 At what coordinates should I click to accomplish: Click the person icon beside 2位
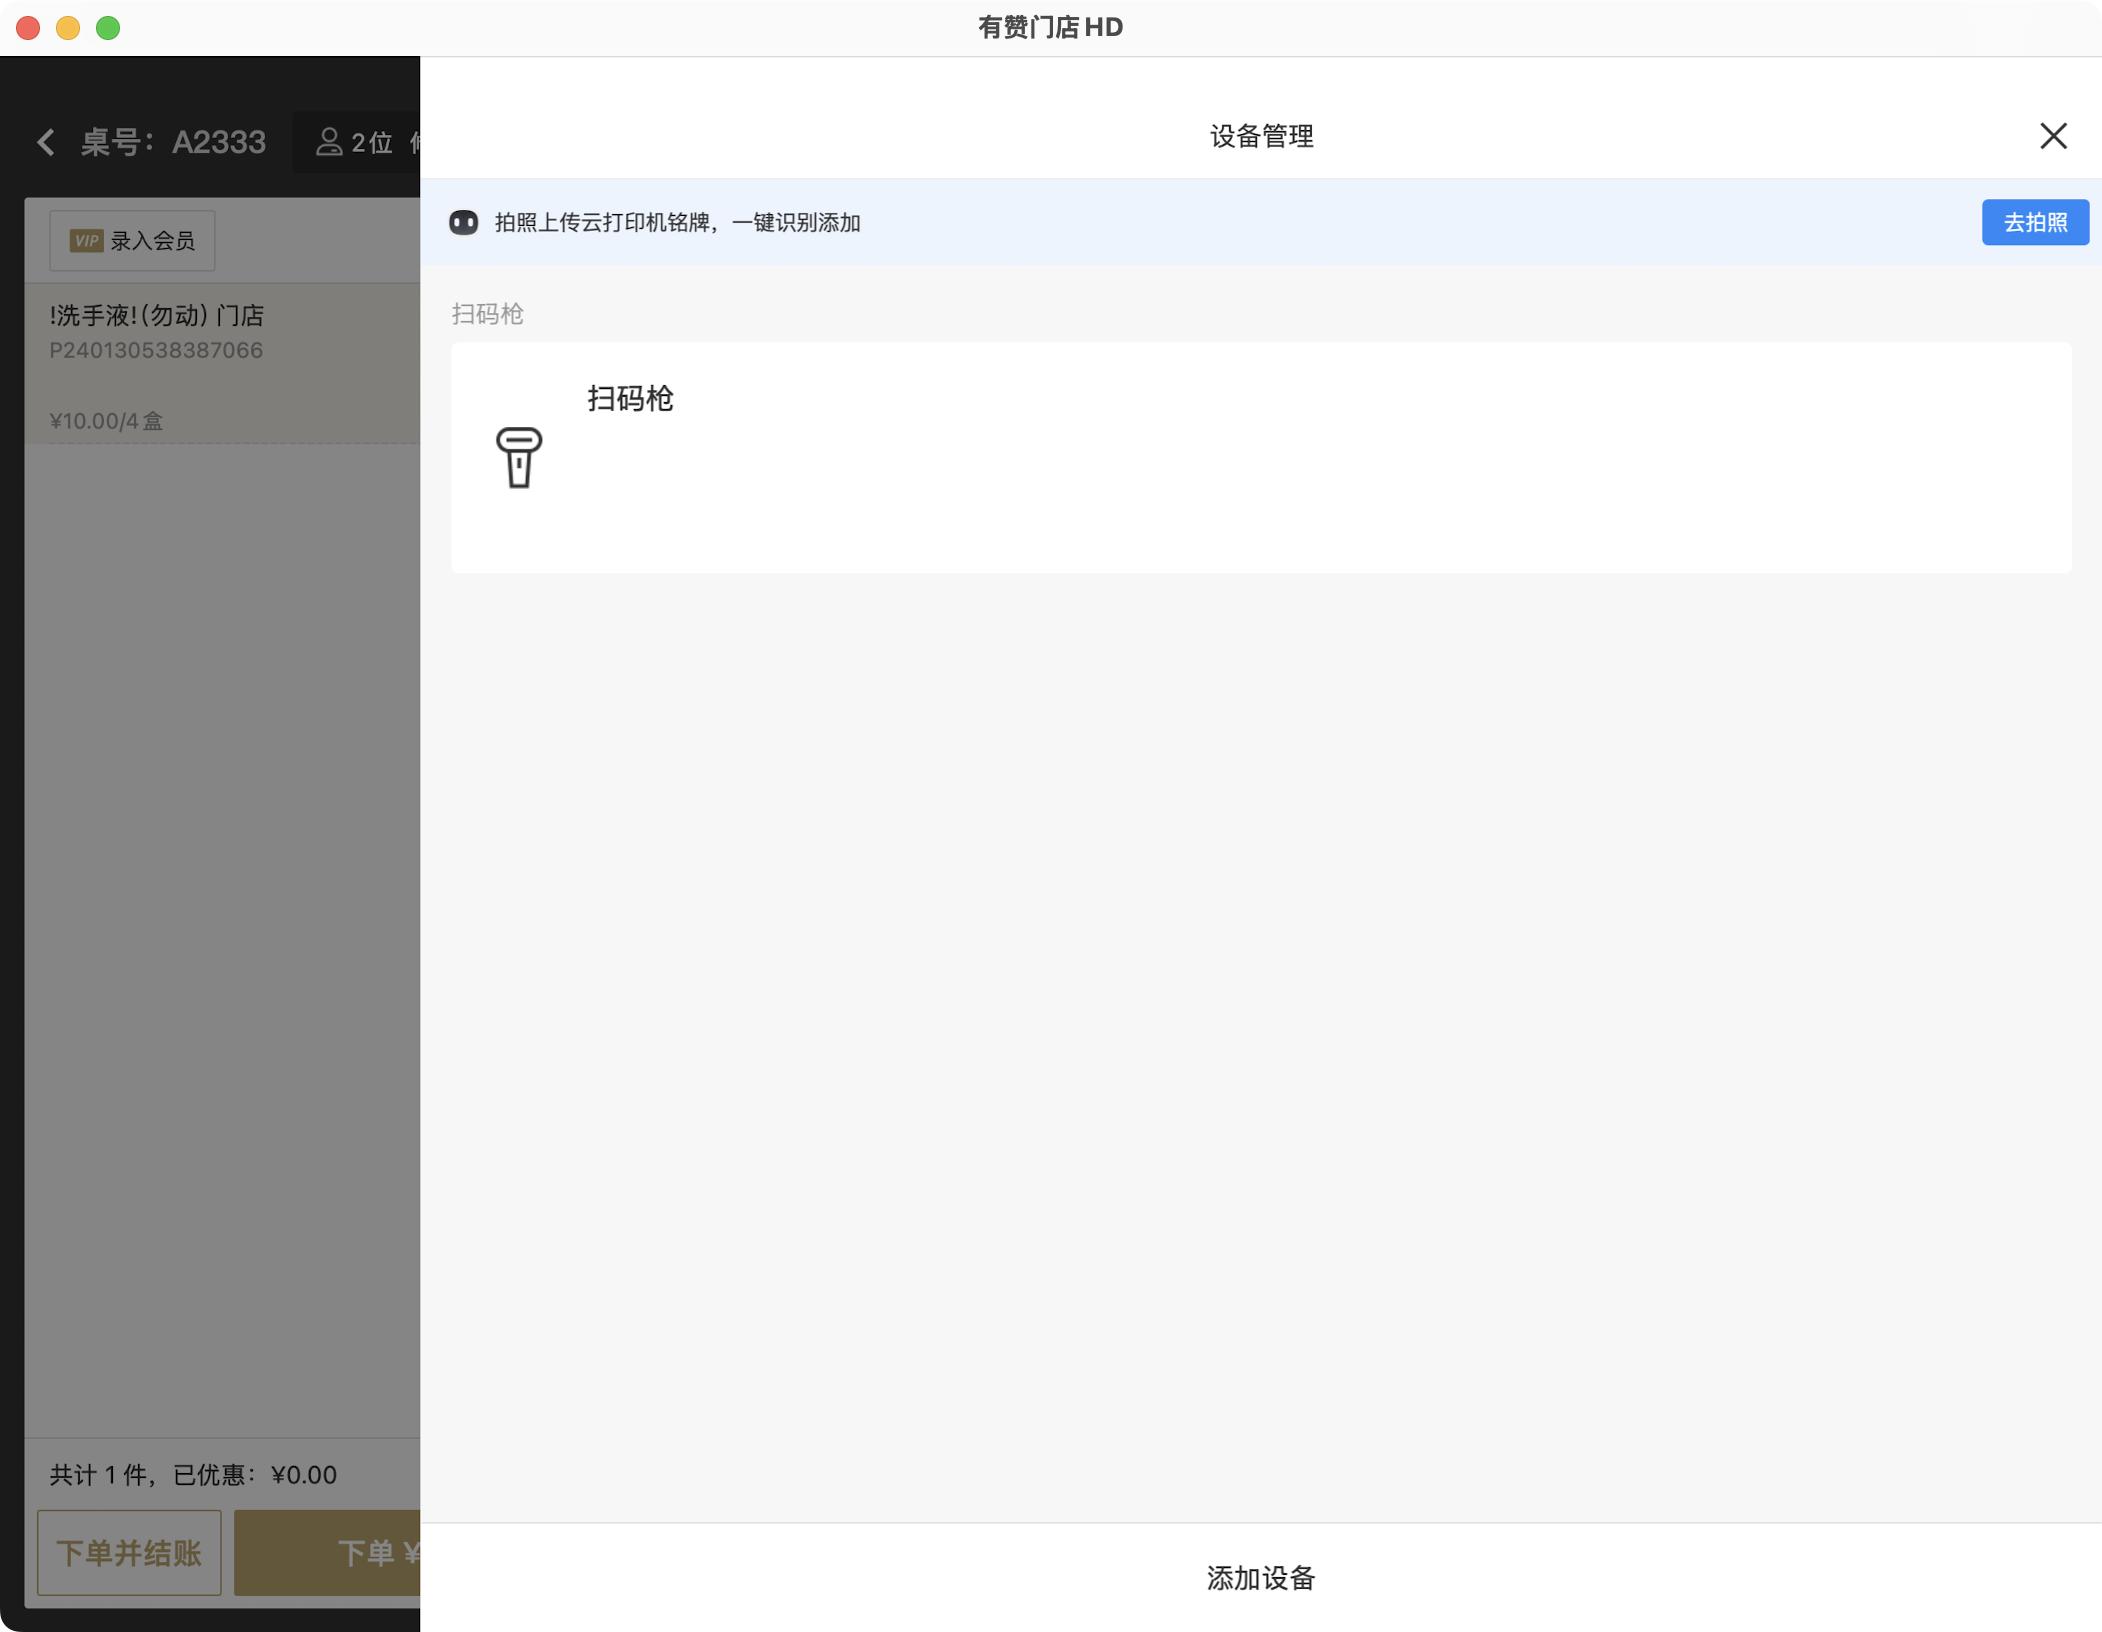tap(328, 142)
